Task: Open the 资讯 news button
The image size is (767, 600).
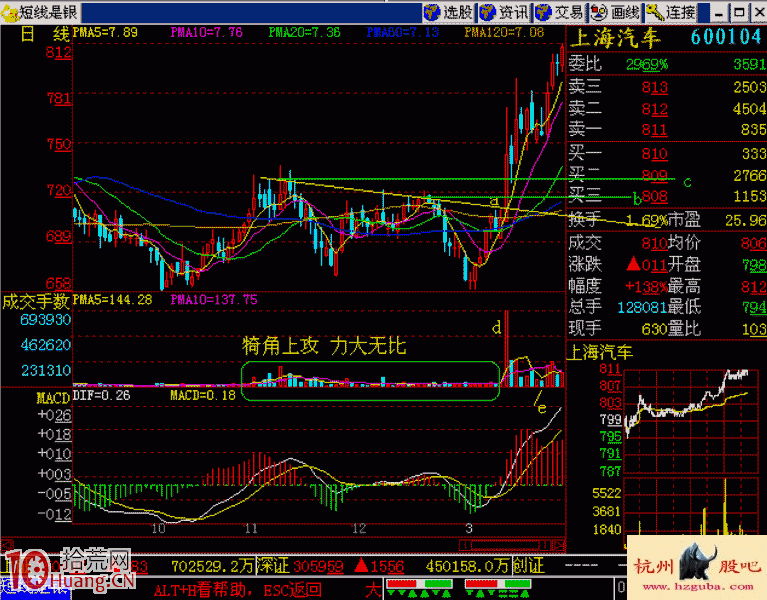Action: pos(505,12)
